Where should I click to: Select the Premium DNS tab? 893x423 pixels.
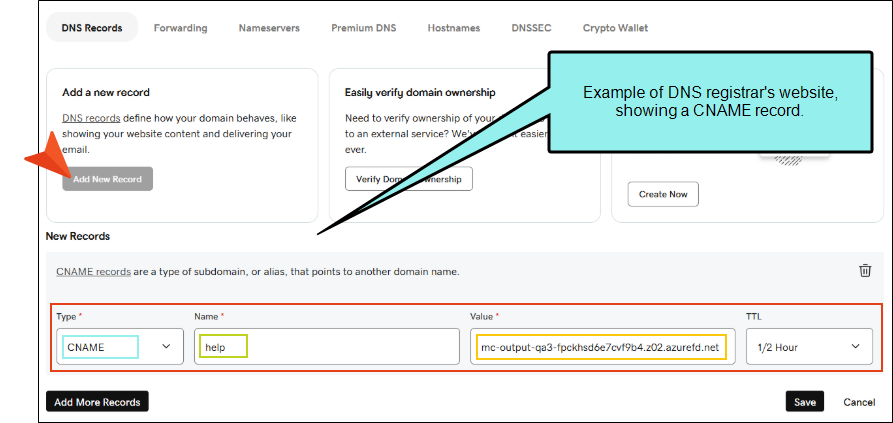(363, 28)
